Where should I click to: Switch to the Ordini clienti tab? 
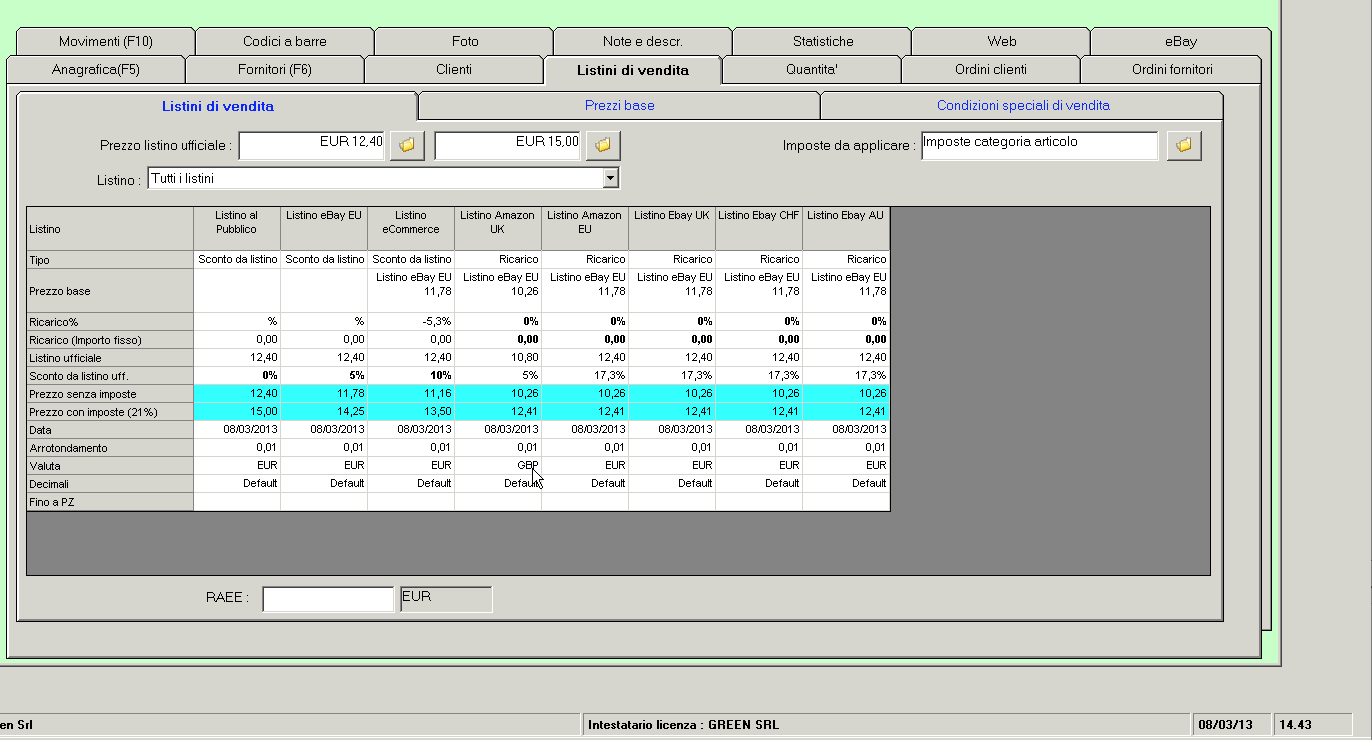pyautogui.click(x=990, y=70)
